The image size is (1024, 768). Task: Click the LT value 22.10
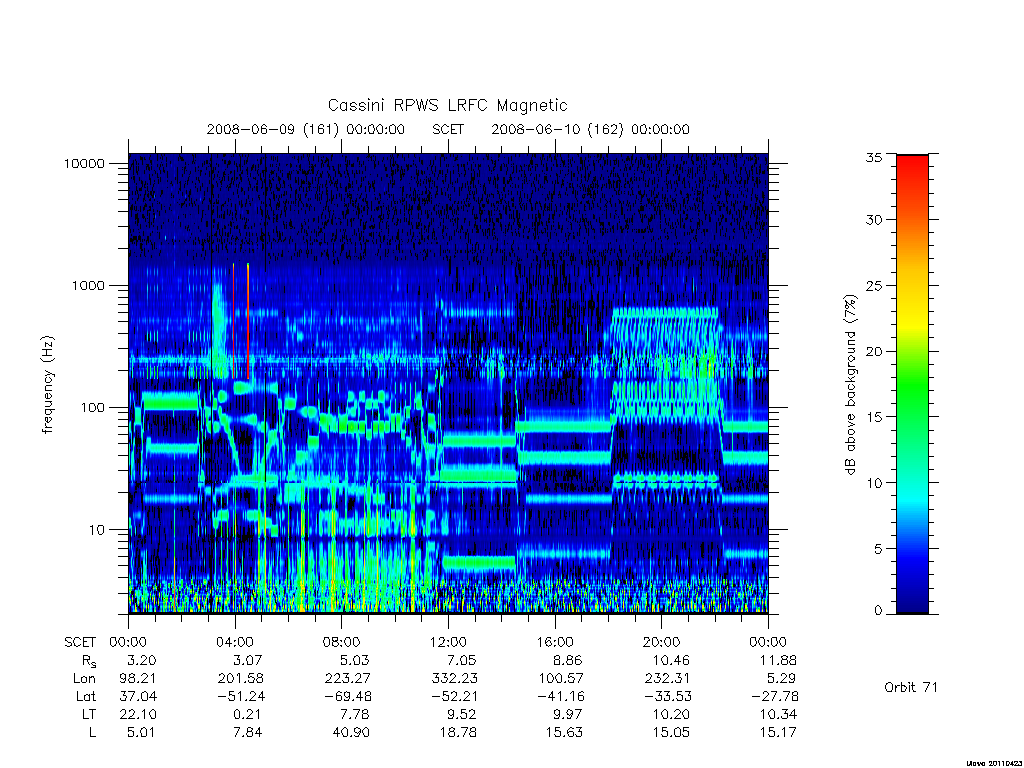(x=138, y=714)
